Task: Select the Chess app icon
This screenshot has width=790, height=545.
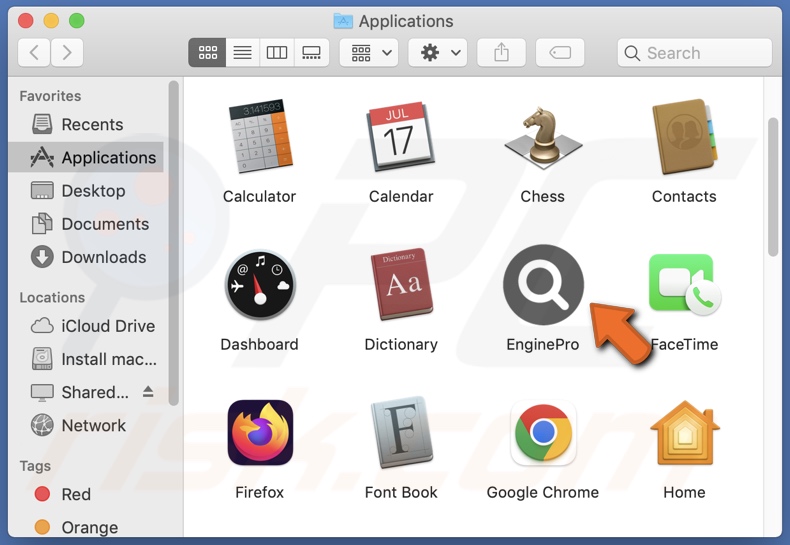Action: 543,138
